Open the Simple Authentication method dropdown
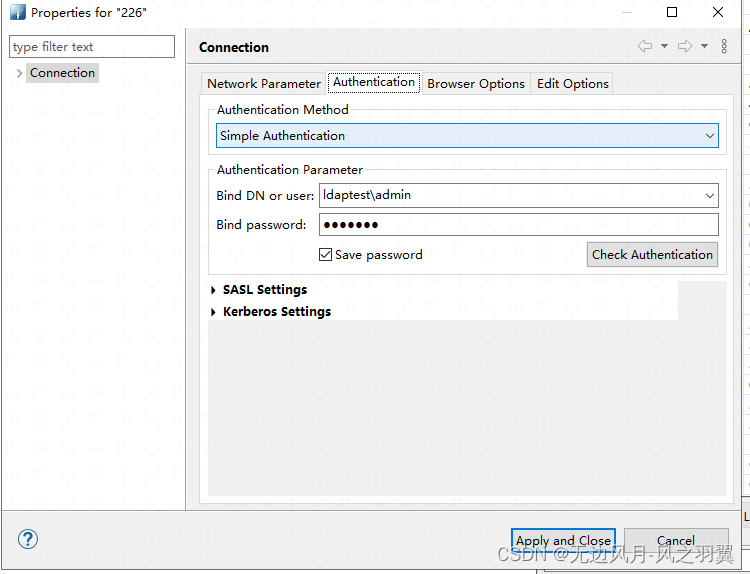 pos(467,136)
